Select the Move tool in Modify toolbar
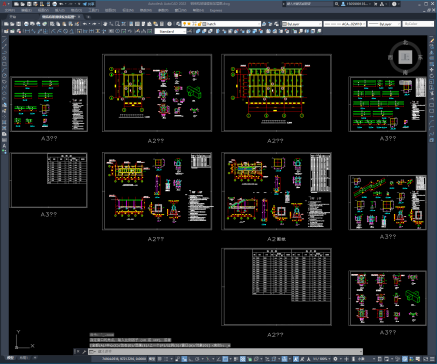Viewport: 437px width, 364px height. (x=432, y=70)
